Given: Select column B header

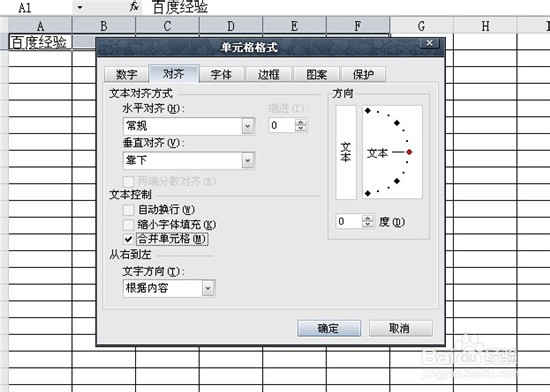Looking at the screenshot, I should pyautogui.click(x=104, y=26).
